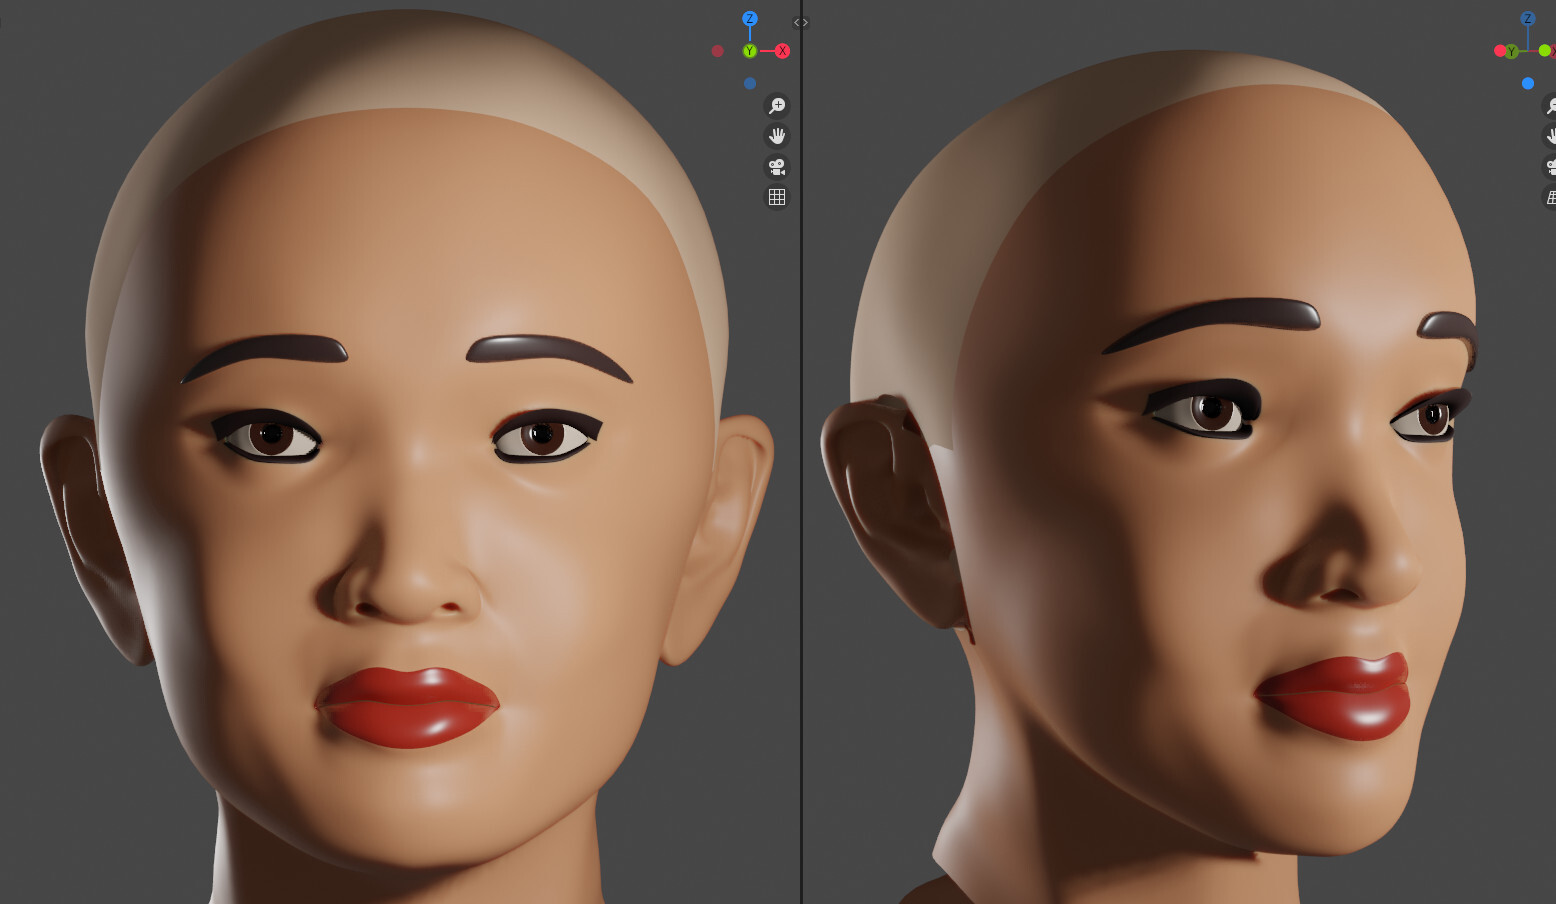Click the blue negative axis ball on right gizmo
Viewport: 1556px width, 904px height.
click(1527, 83)
